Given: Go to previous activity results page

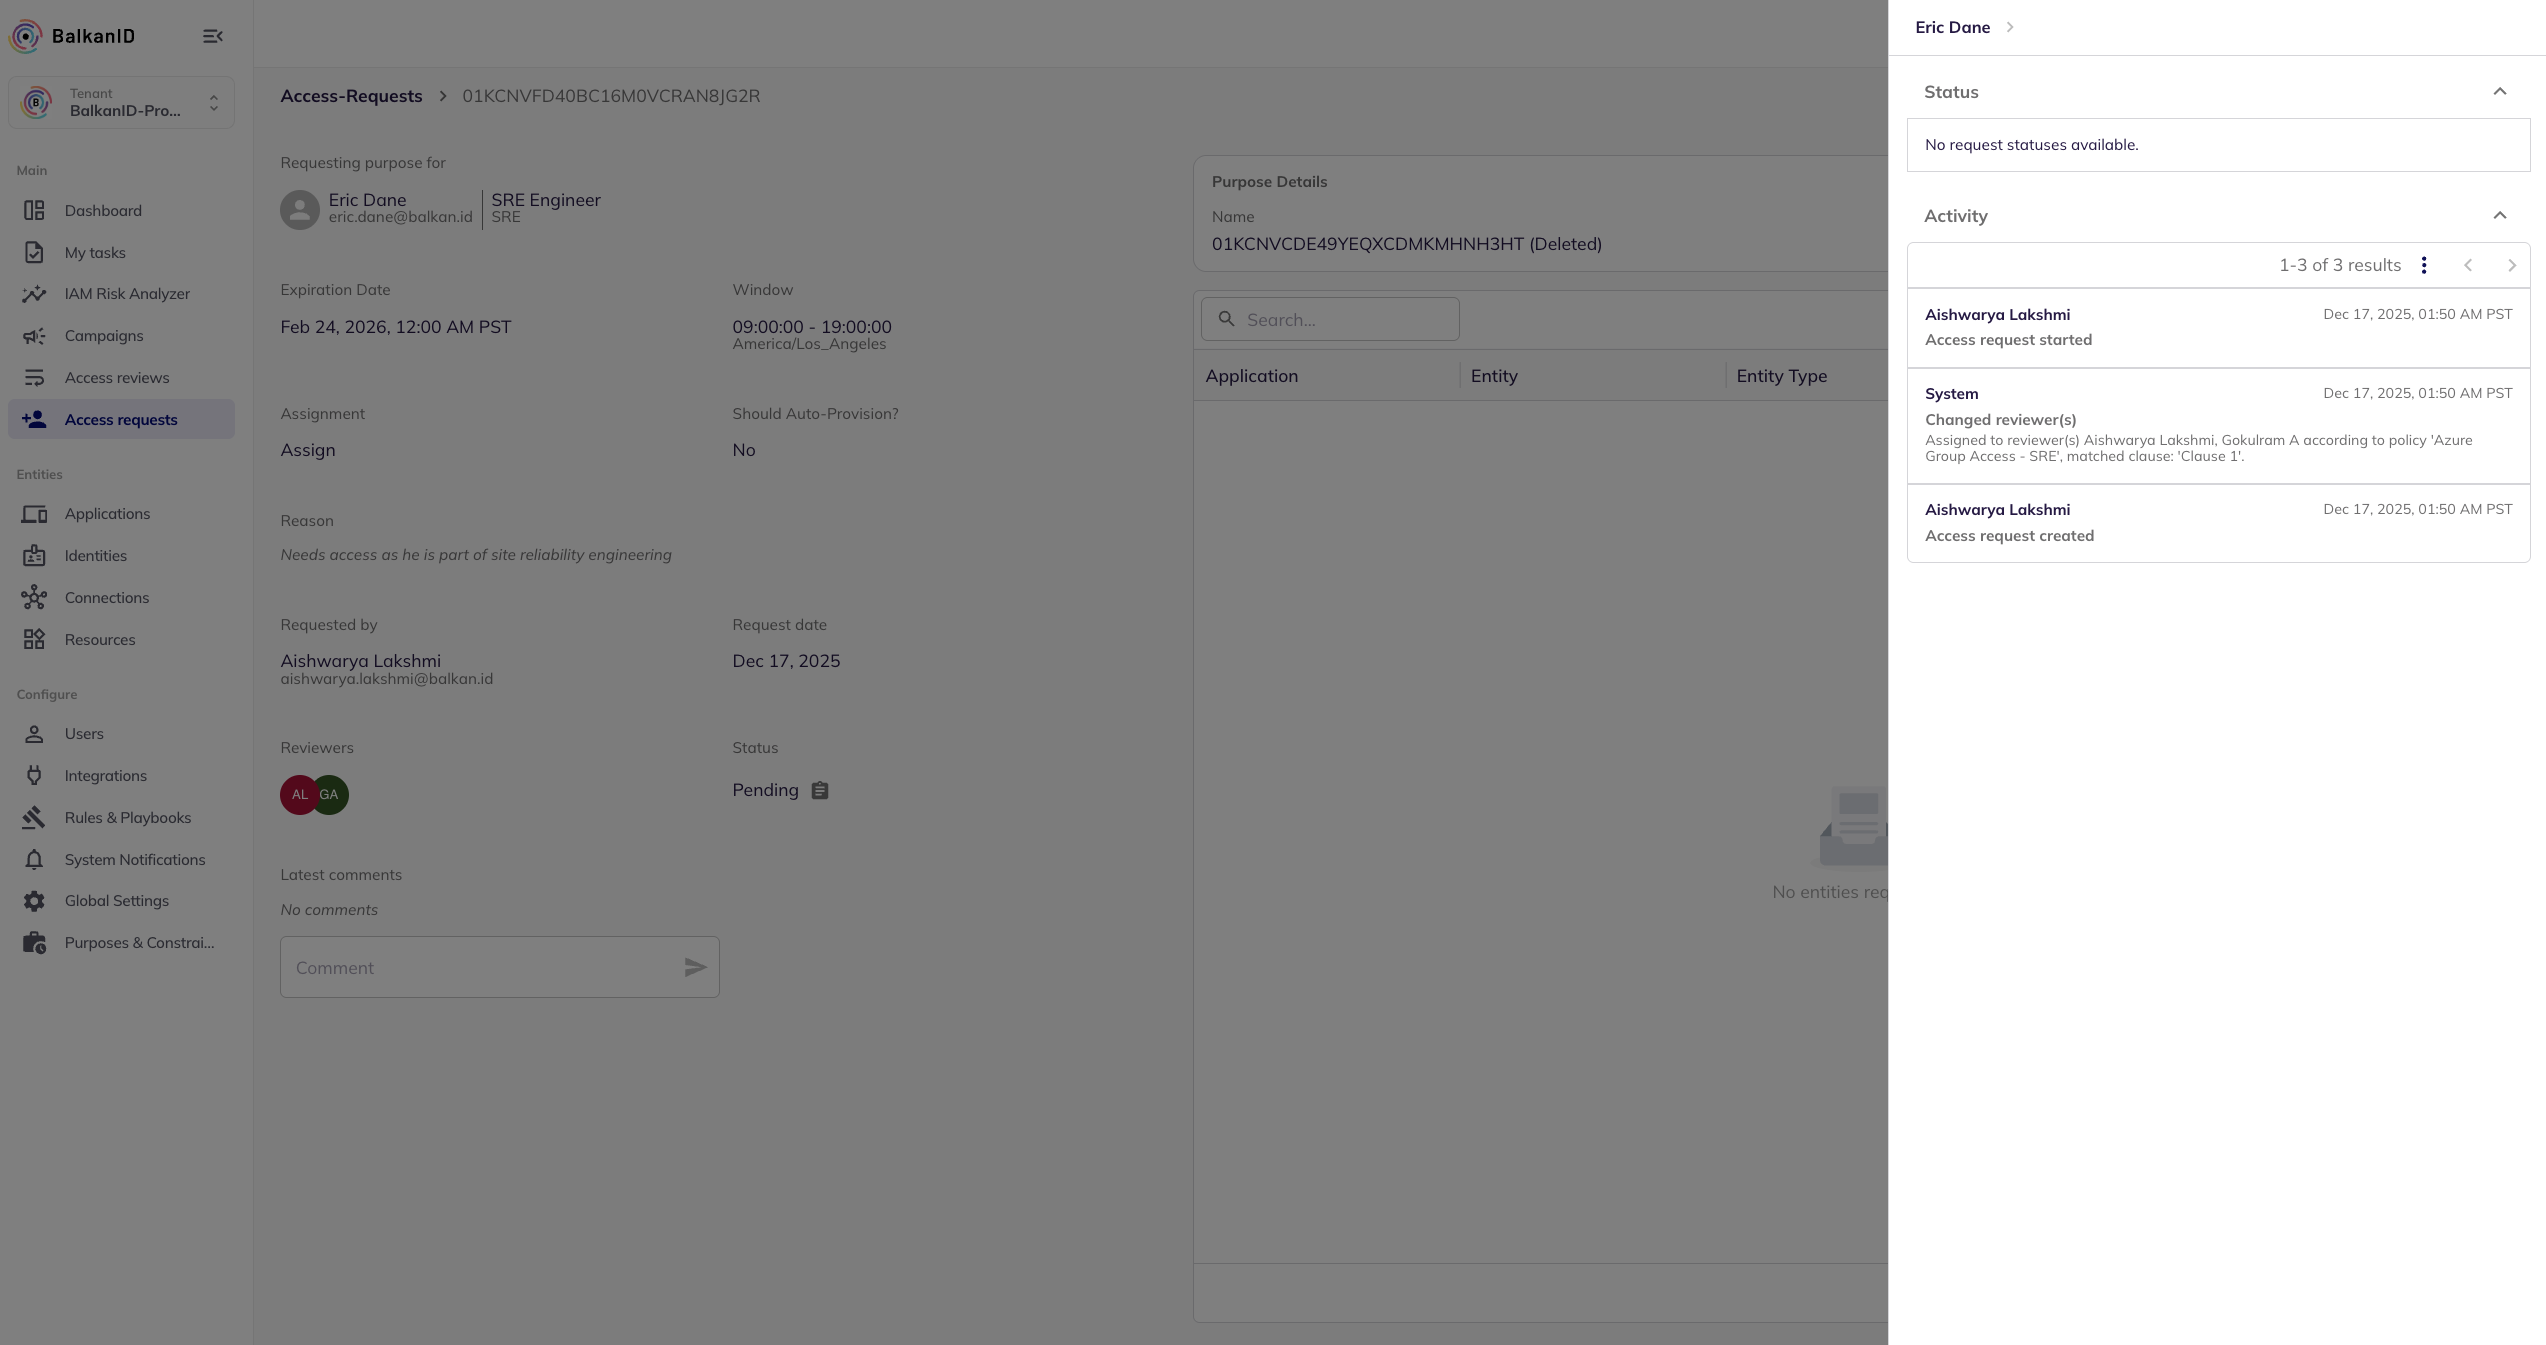Looking at the screenshot, I should point(2467,265).
